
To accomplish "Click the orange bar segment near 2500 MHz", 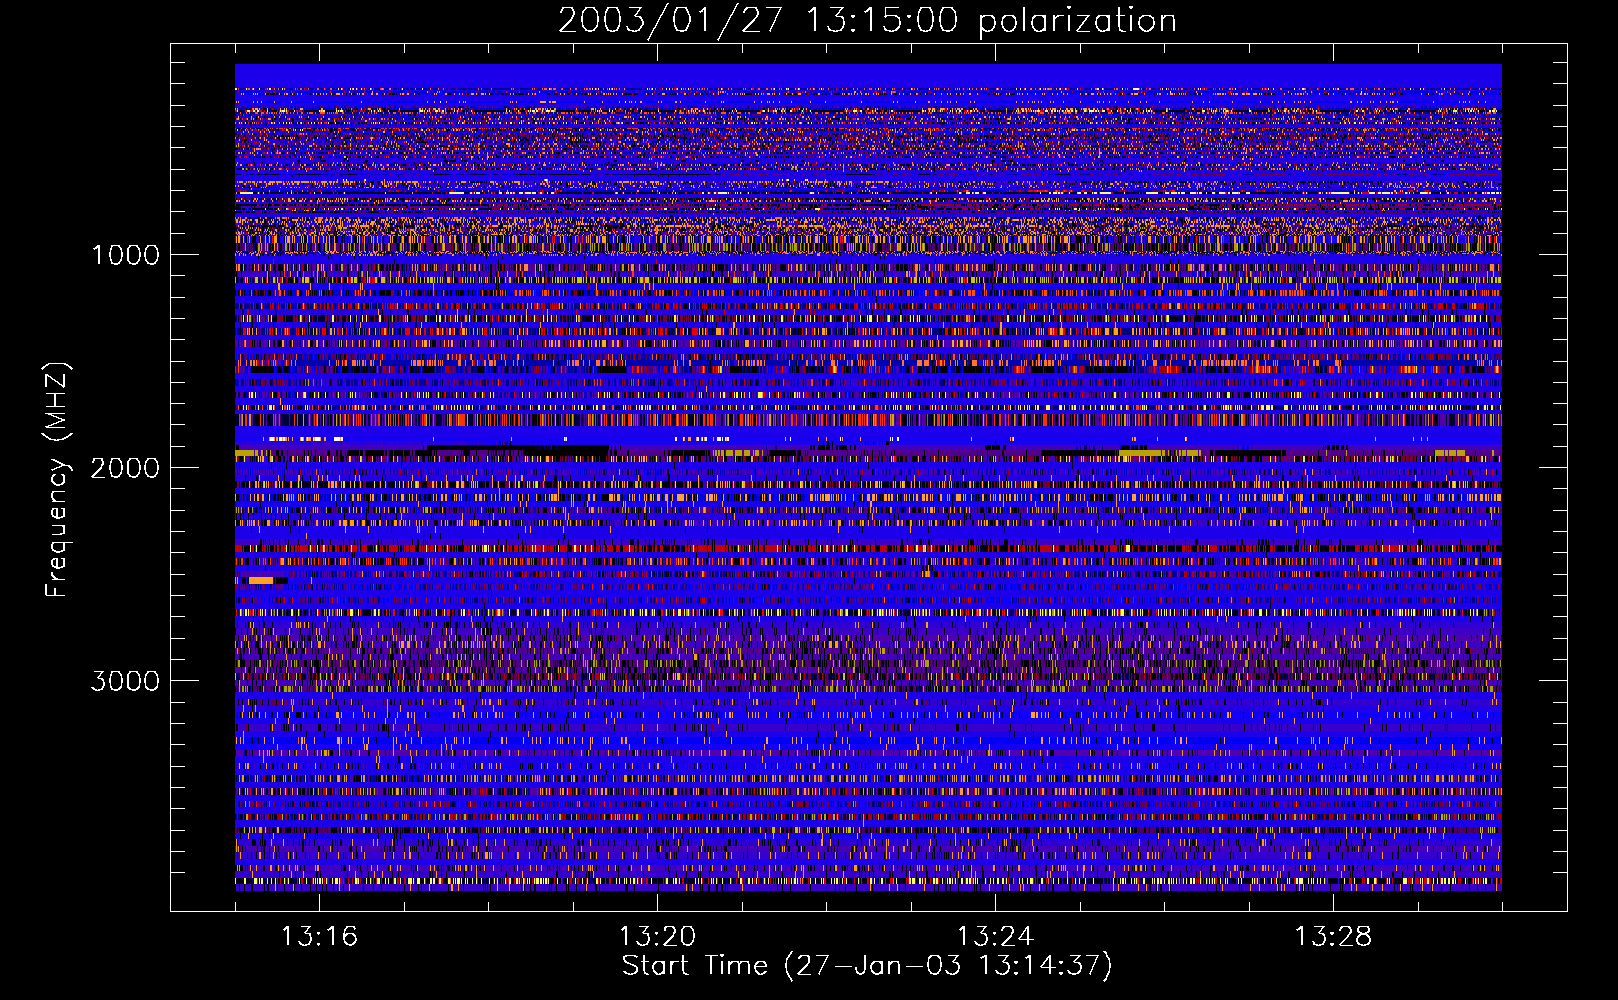I will (261, 581).
